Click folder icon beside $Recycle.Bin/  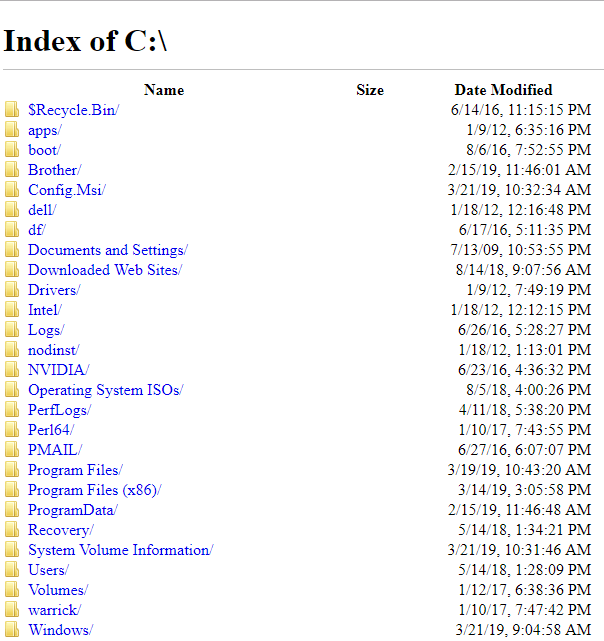pos(12,110)
